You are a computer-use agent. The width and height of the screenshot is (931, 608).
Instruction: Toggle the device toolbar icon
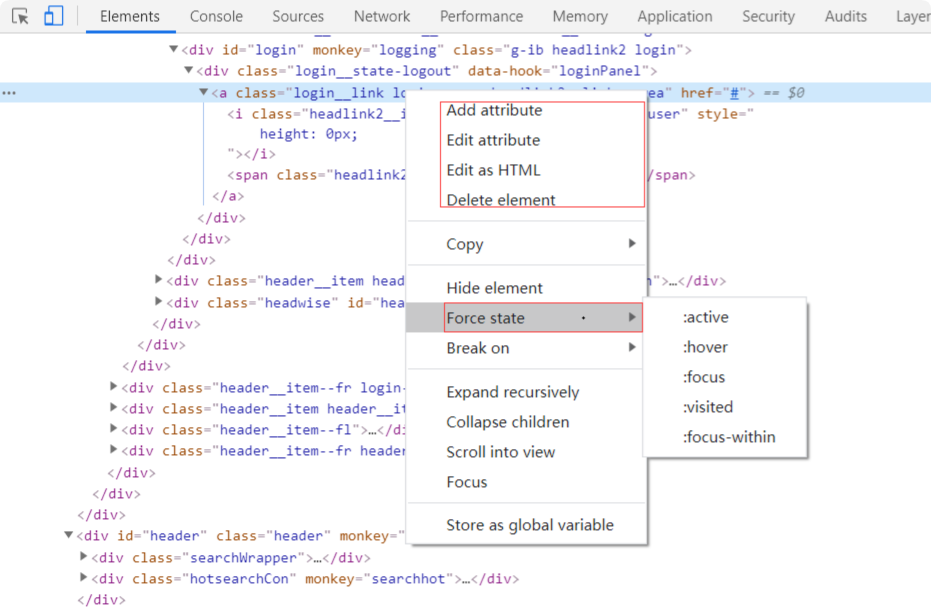[x=53, y=16]
